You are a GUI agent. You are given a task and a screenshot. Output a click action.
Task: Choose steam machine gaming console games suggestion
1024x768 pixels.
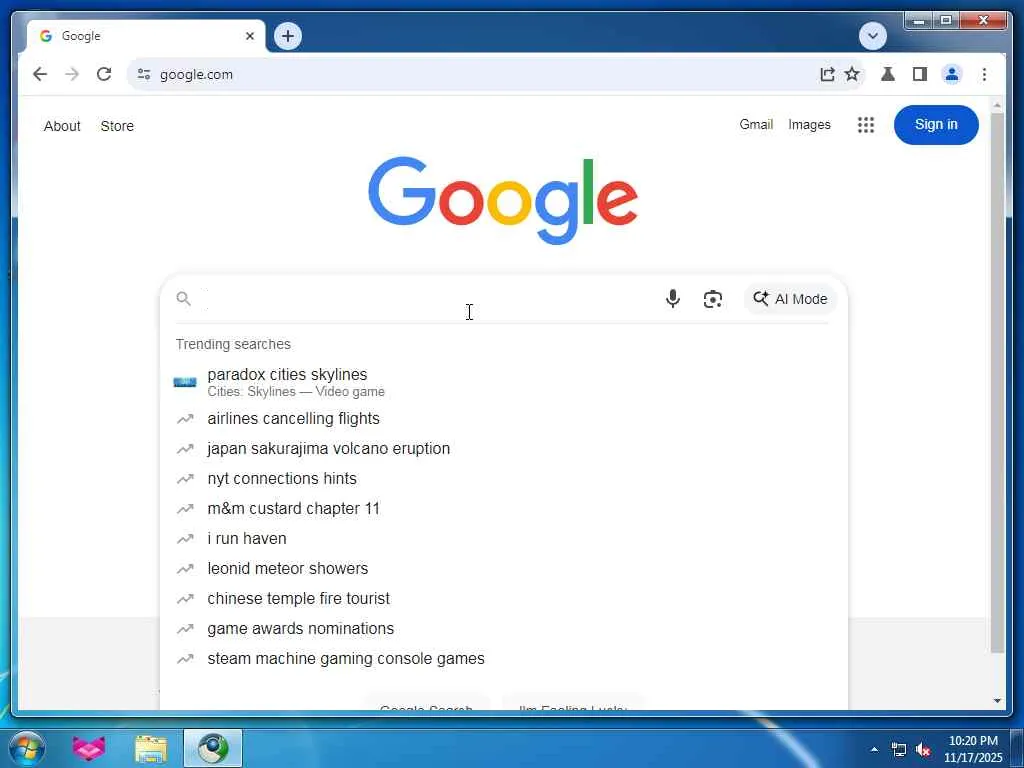(x=504, y=659)
